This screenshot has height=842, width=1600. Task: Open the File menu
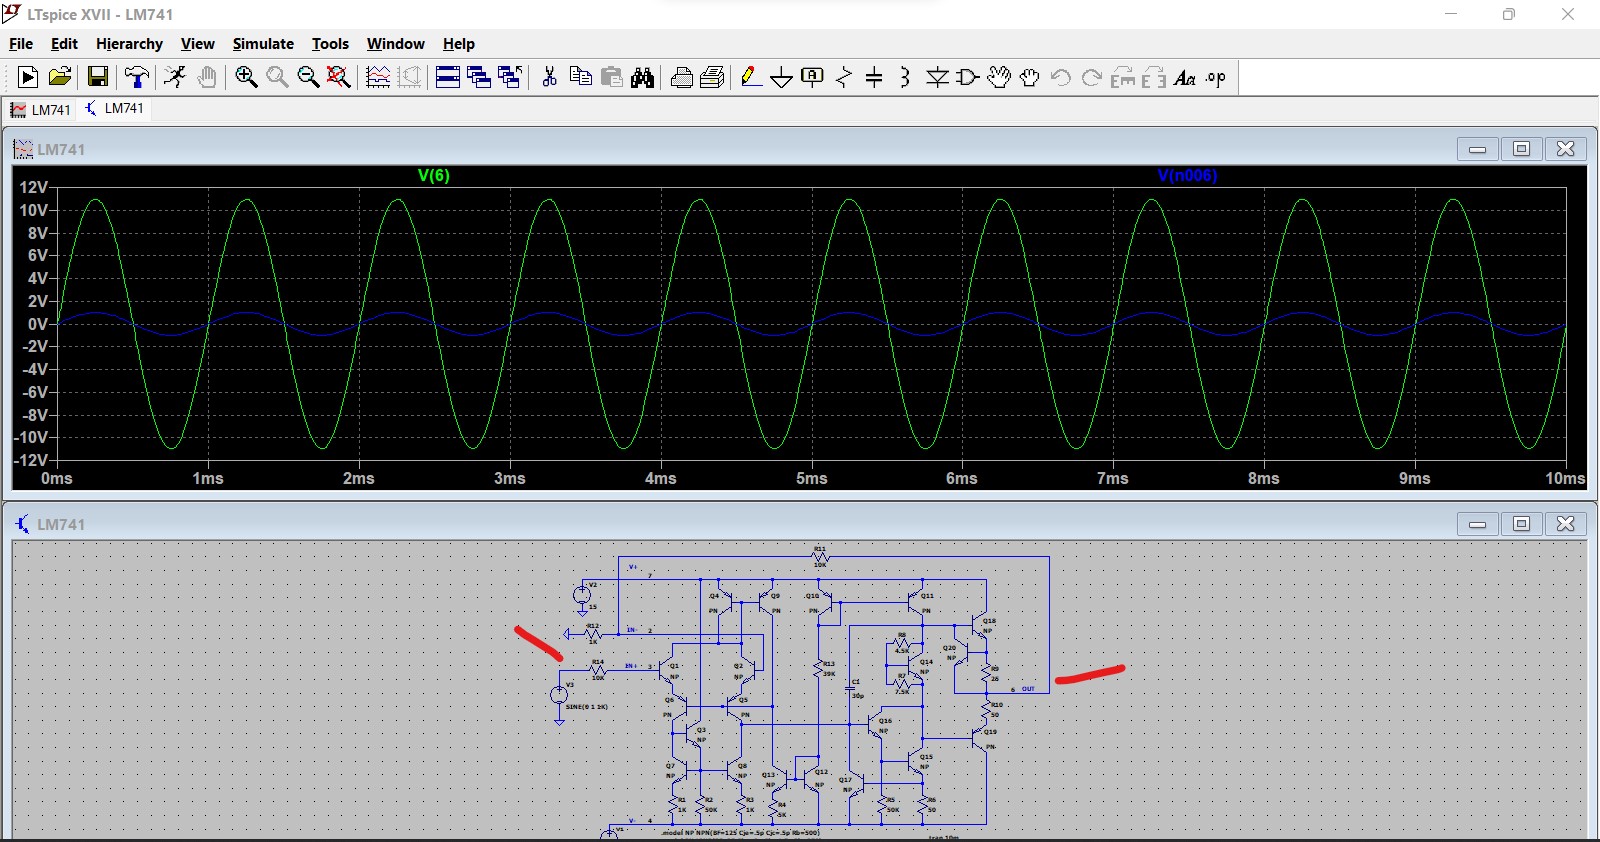[x=21, y=44]
